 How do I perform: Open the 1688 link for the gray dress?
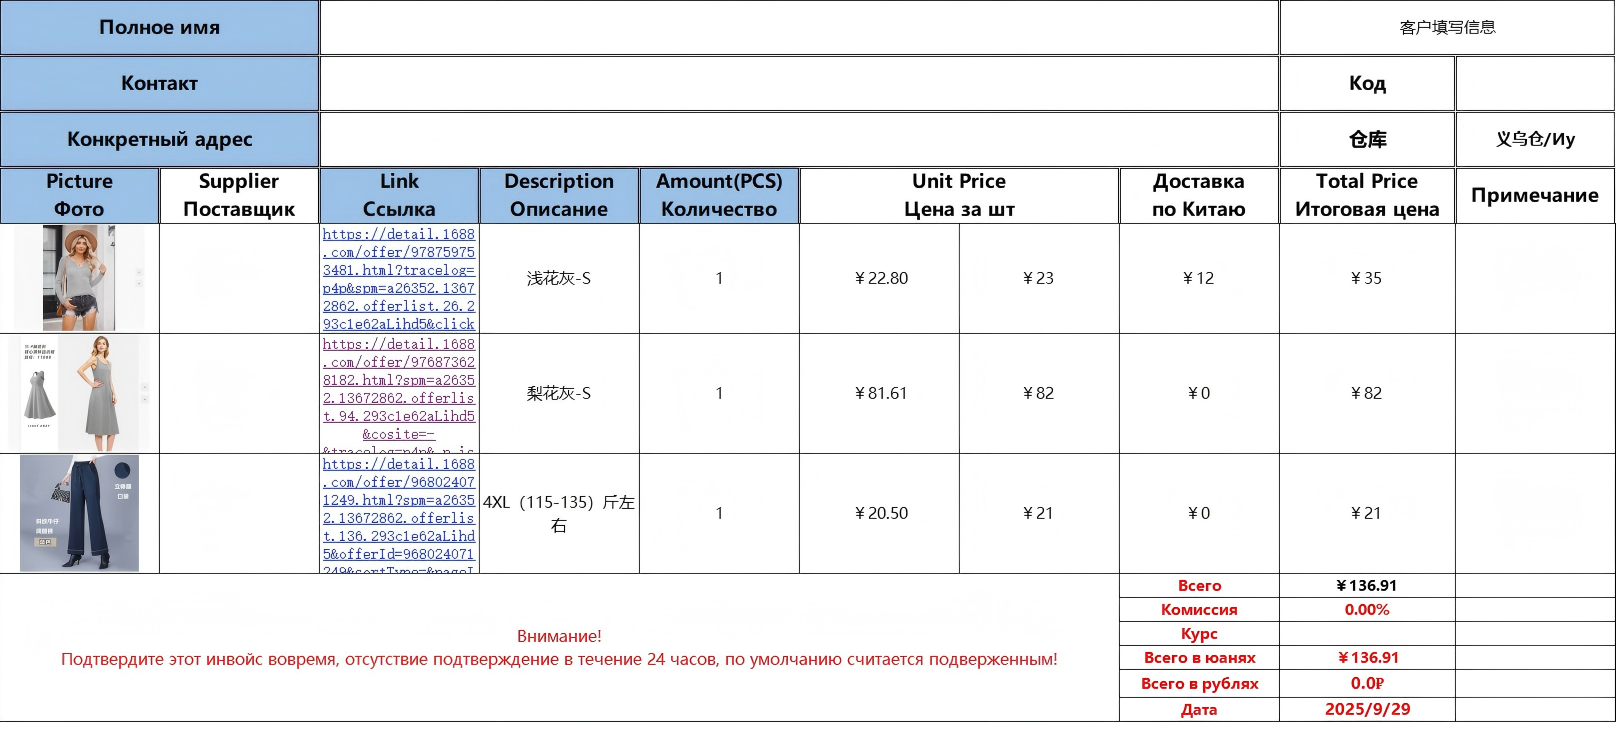399,390
